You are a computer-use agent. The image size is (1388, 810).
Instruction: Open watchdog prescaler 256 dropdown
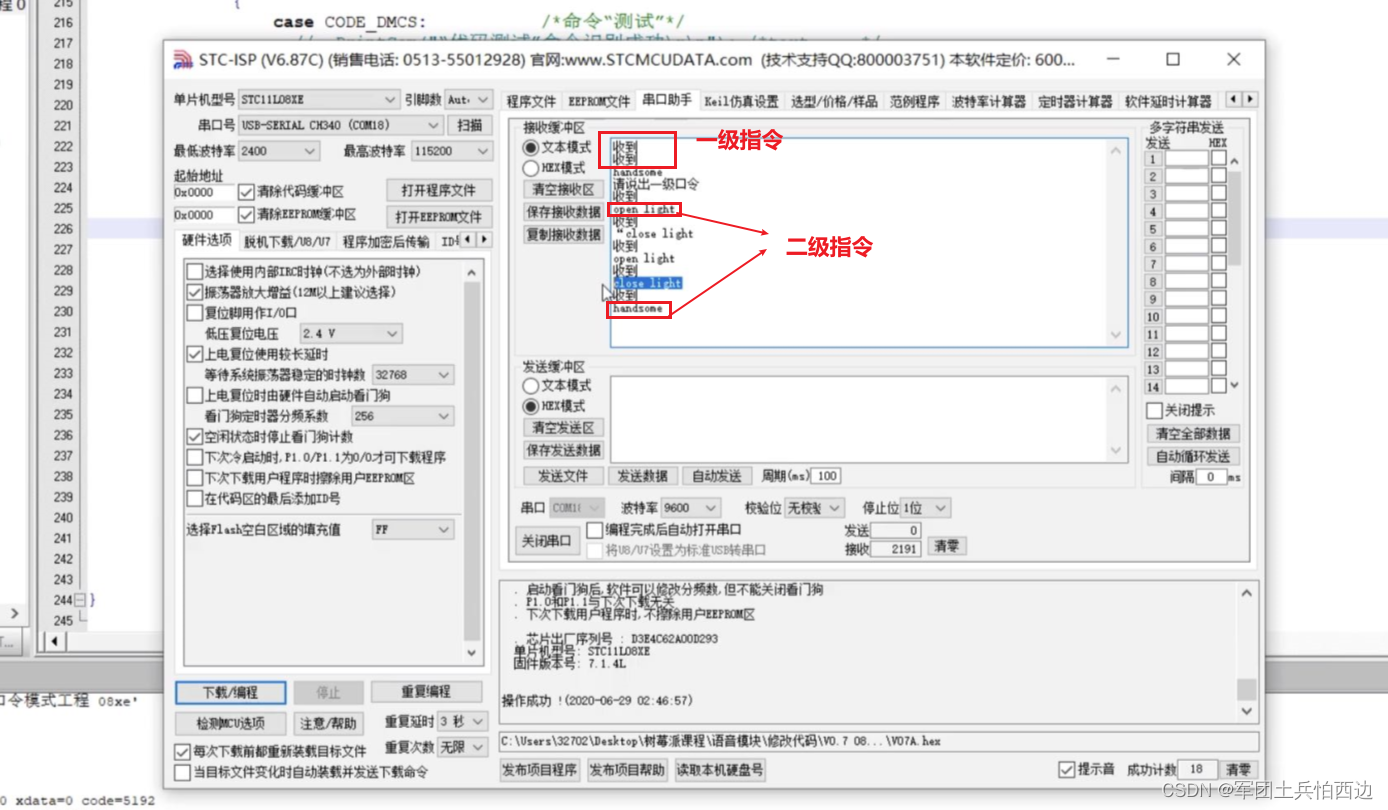(x=402, y=416)
